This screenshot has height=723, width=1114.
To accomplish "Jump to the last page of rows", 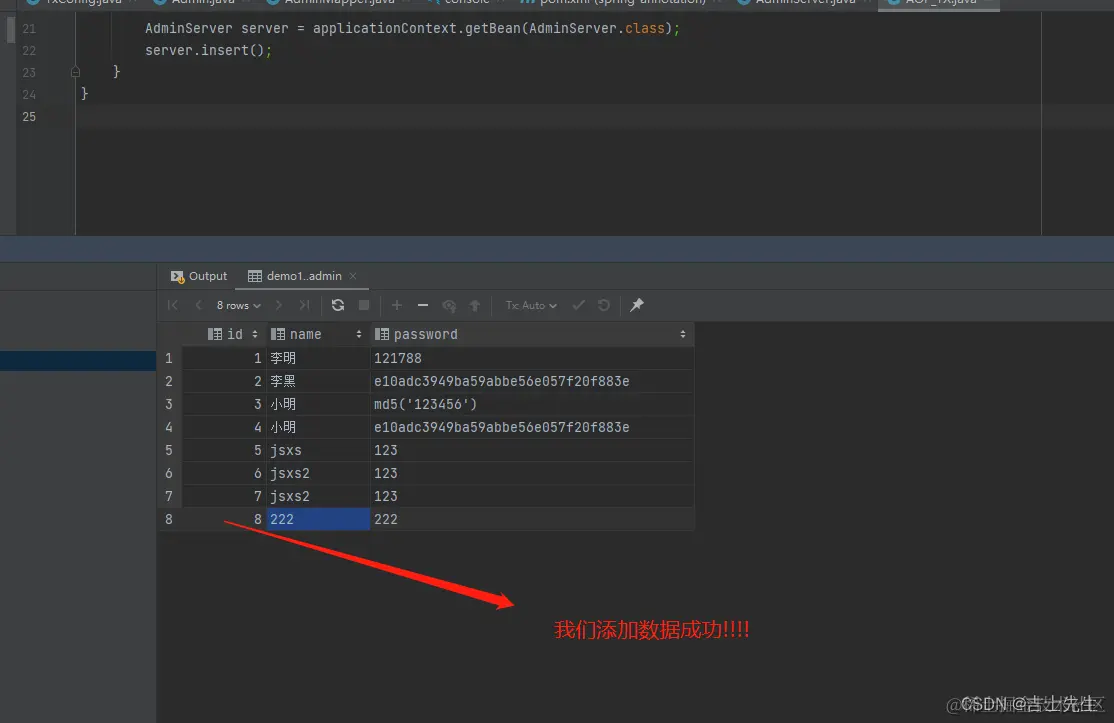I will click(304, 305).
